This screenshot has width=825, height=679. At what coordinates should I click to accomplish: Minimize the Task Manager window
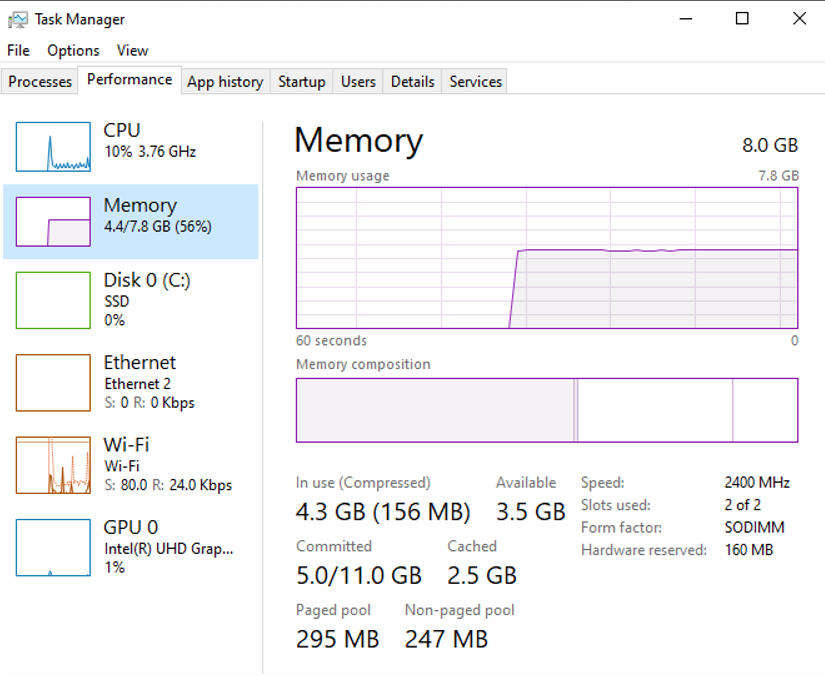(686, 18)
